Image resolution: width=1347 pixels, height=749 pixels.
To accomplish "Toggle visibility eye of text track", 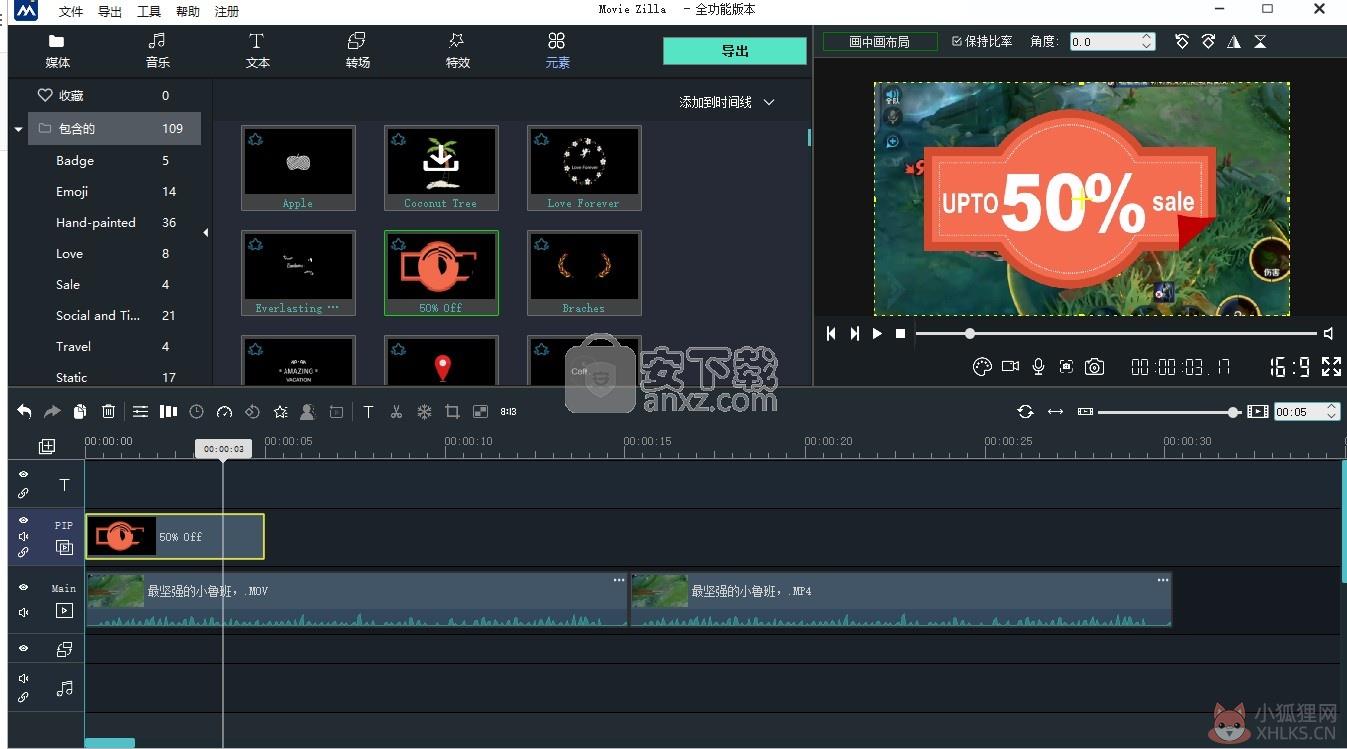I will 23,474.
